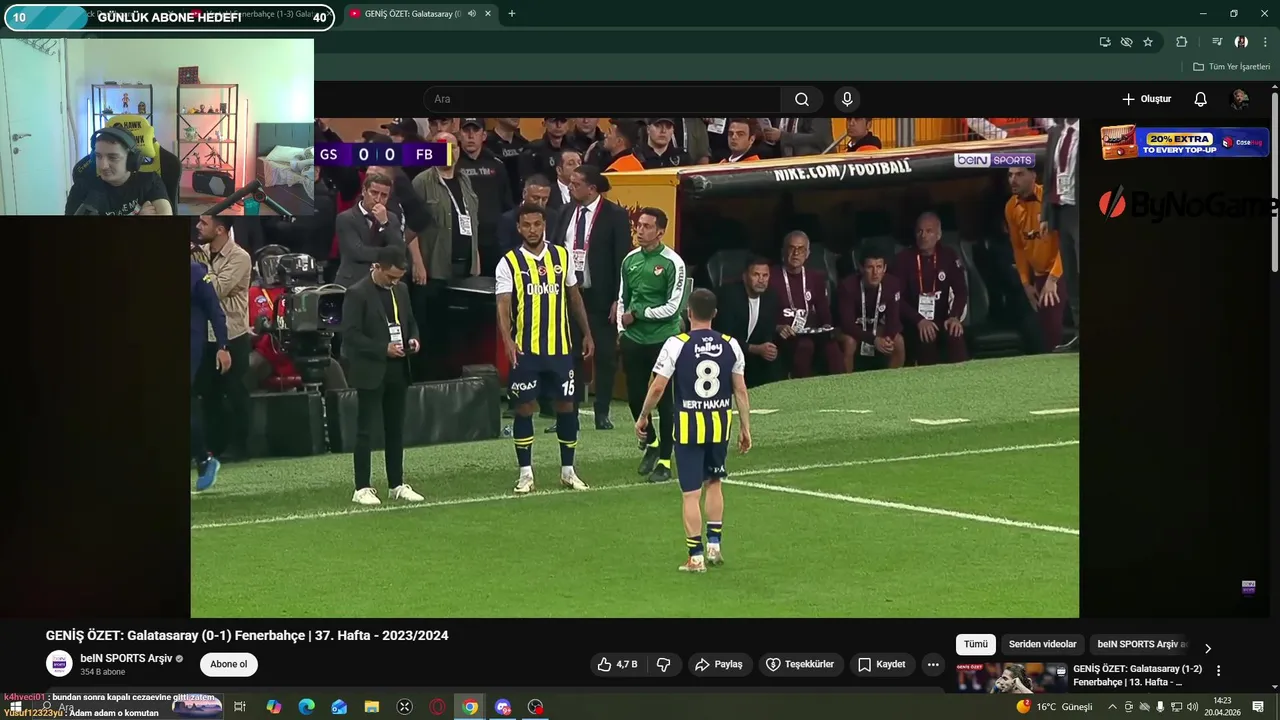The image size is (1280, 720).
Task: Click the beIN SPORTS Arşiv channel avatar
Action: coord(60,664)
